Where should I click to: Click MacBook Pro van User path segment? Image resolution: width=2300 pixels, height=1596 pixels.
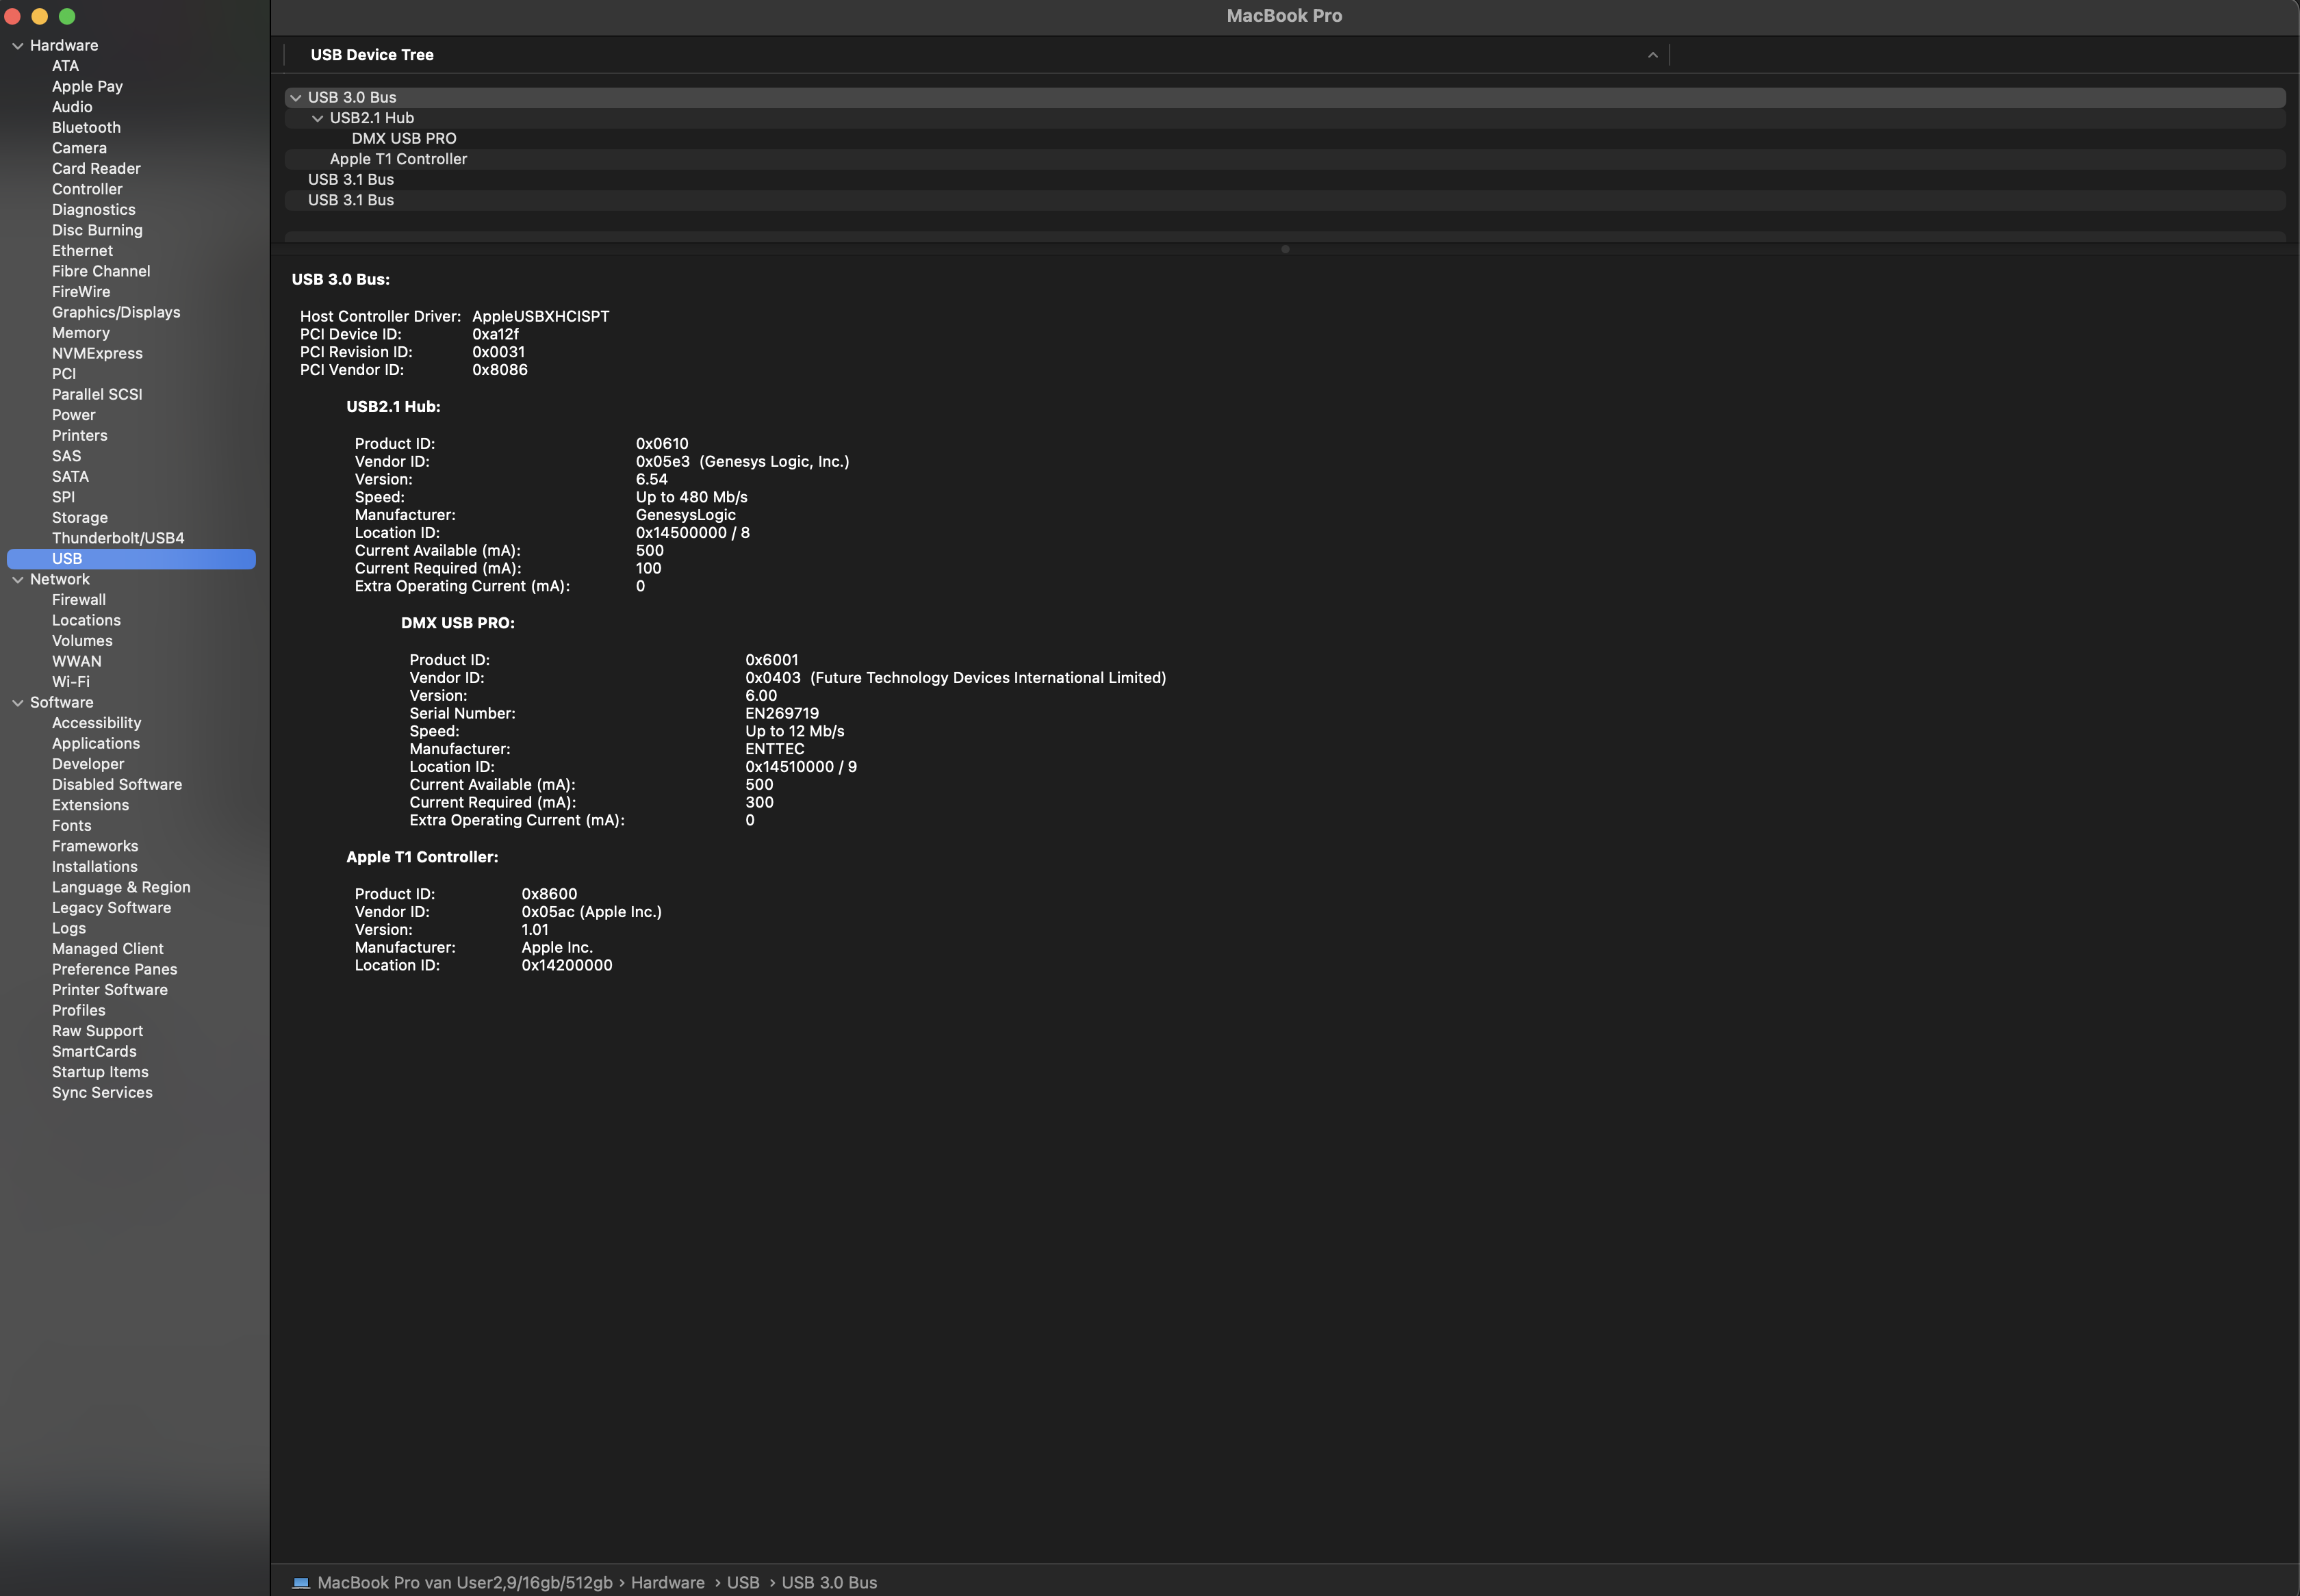tap(465, 1583)
